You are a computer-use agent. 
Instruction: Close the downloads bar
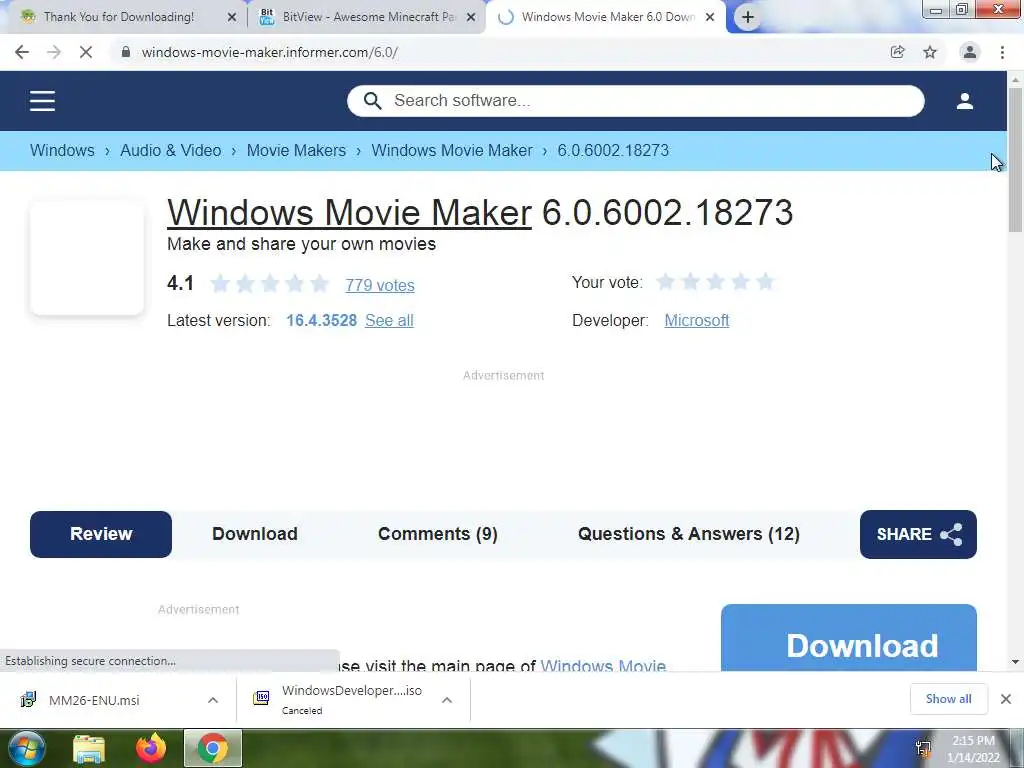(1006, 699)
